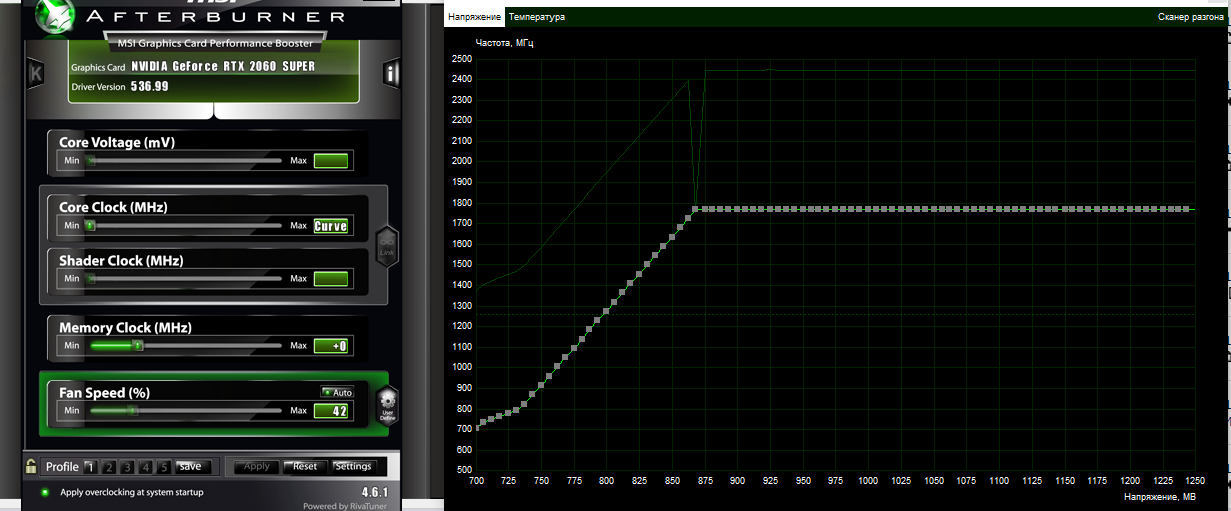Select profile slot 1
The height and width of the screenshot is (511, 1231).
[90, 466]
